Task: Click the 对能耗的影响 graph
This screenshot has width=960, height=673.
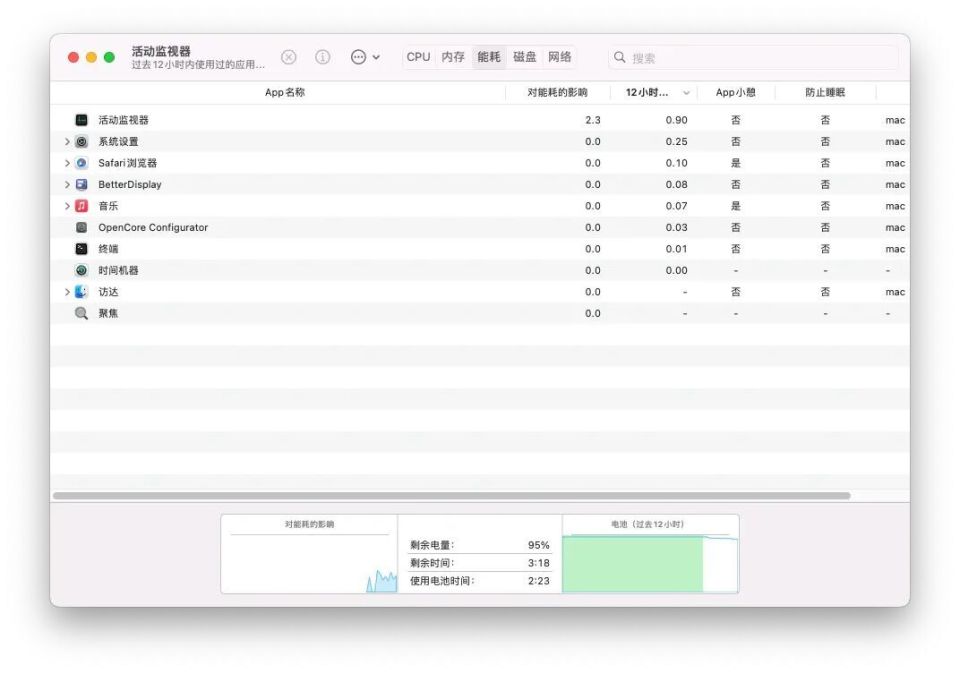Action: pos(309,554)
